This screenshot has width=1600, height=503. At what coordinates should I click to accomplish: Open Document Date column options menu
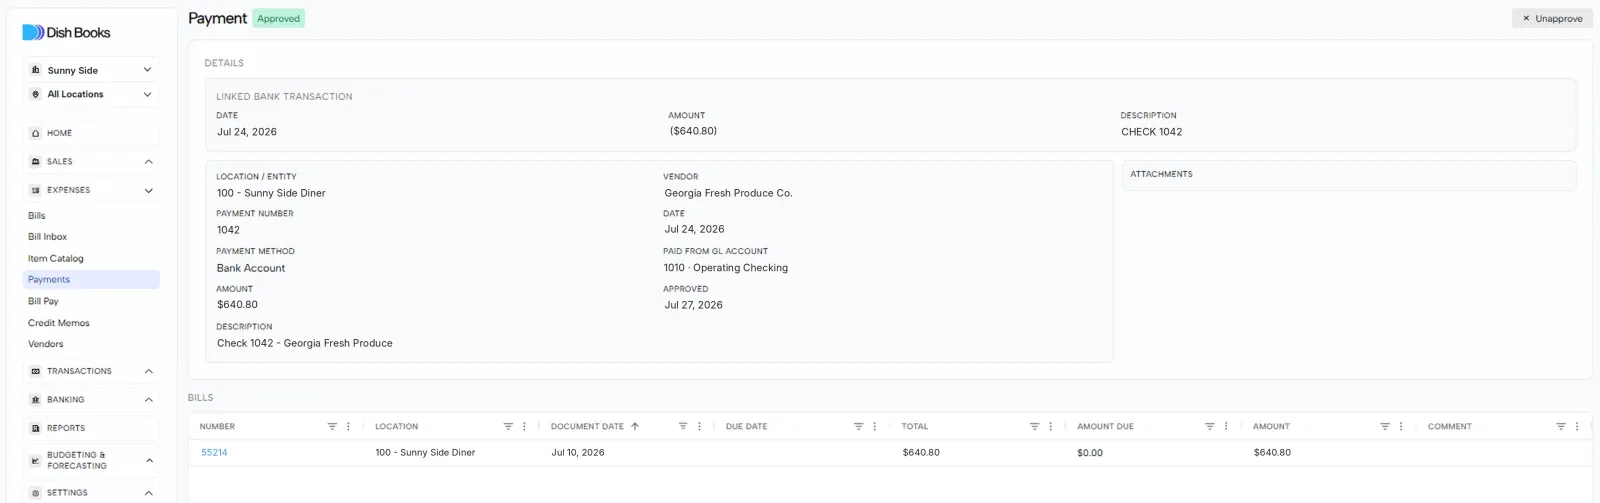[699, 427]
